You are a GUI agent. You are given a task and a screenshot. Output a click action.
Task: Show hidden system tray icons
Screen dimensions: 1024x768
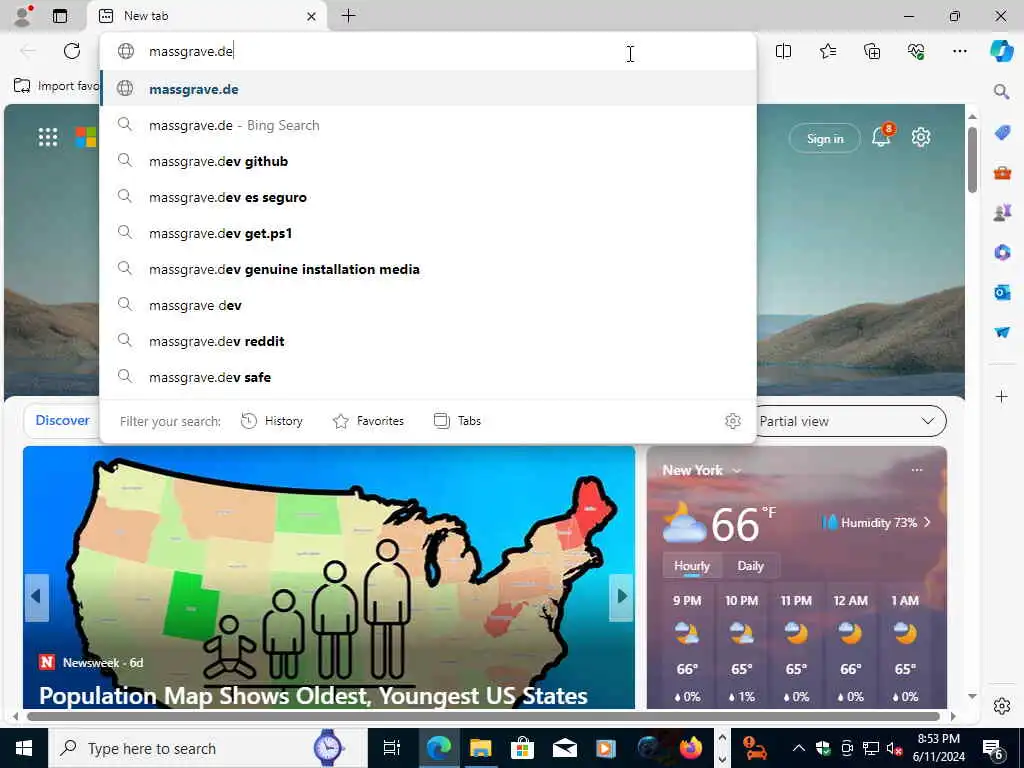click(798, 748)
